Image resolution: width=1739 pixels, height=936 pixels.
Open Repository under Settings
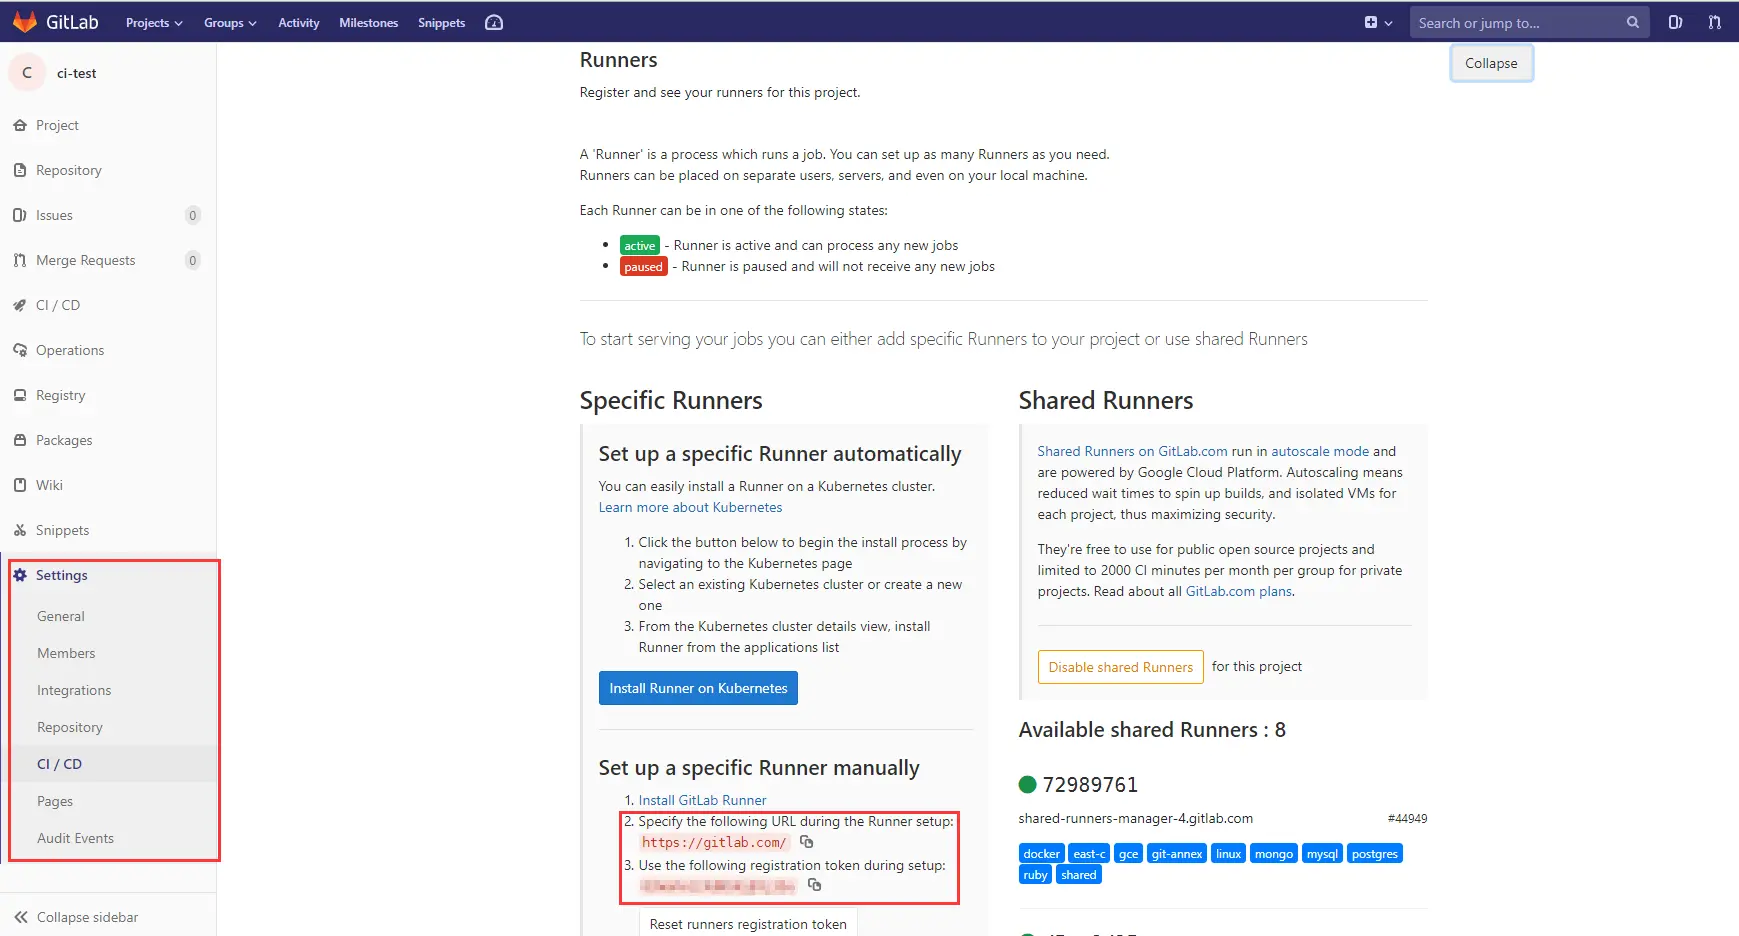(70, 727)
